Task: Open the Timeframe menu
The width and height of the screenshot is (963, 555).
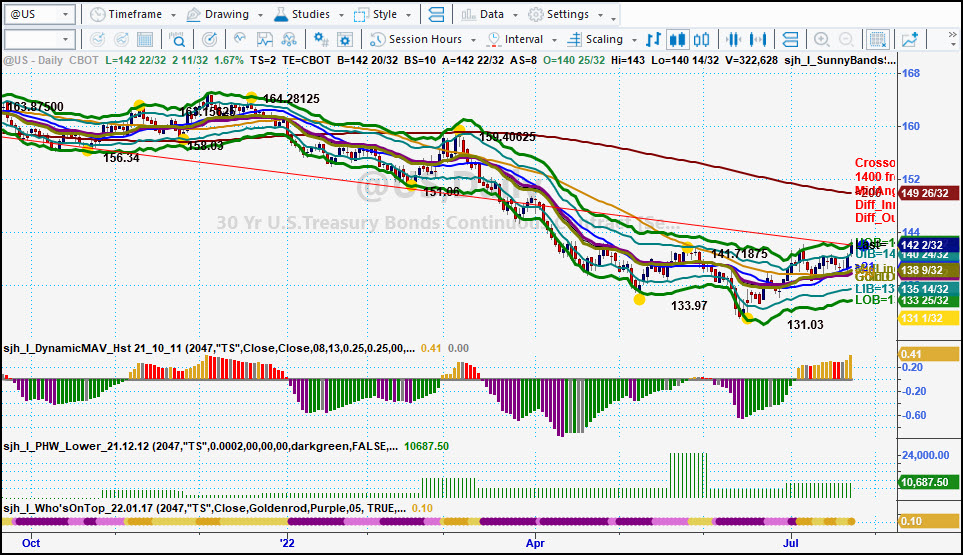Action: pyautogui.click(x=127, y=14)
